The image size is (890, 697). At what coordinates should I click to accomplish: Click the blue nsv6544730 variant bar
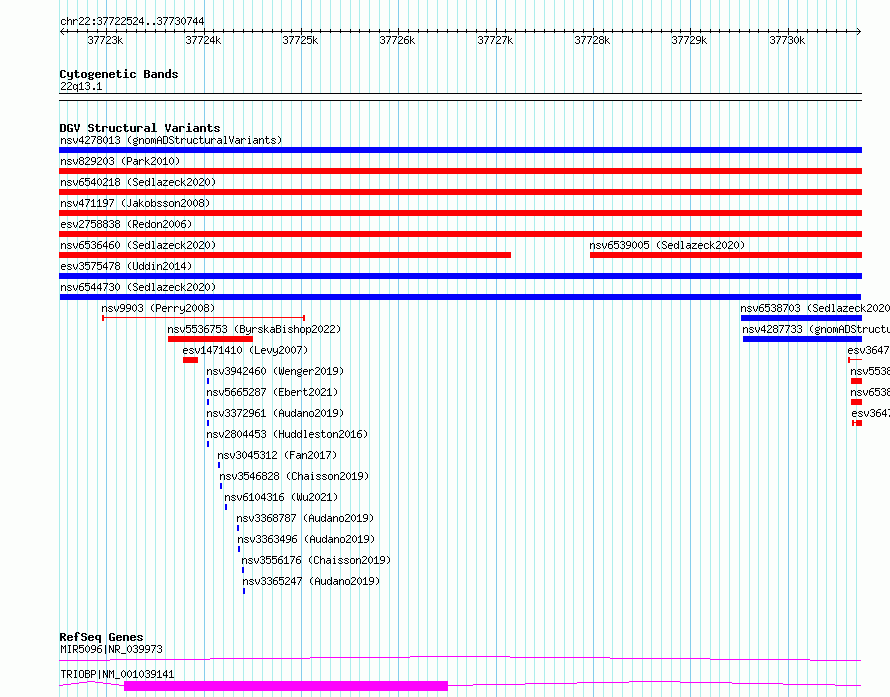460,297
